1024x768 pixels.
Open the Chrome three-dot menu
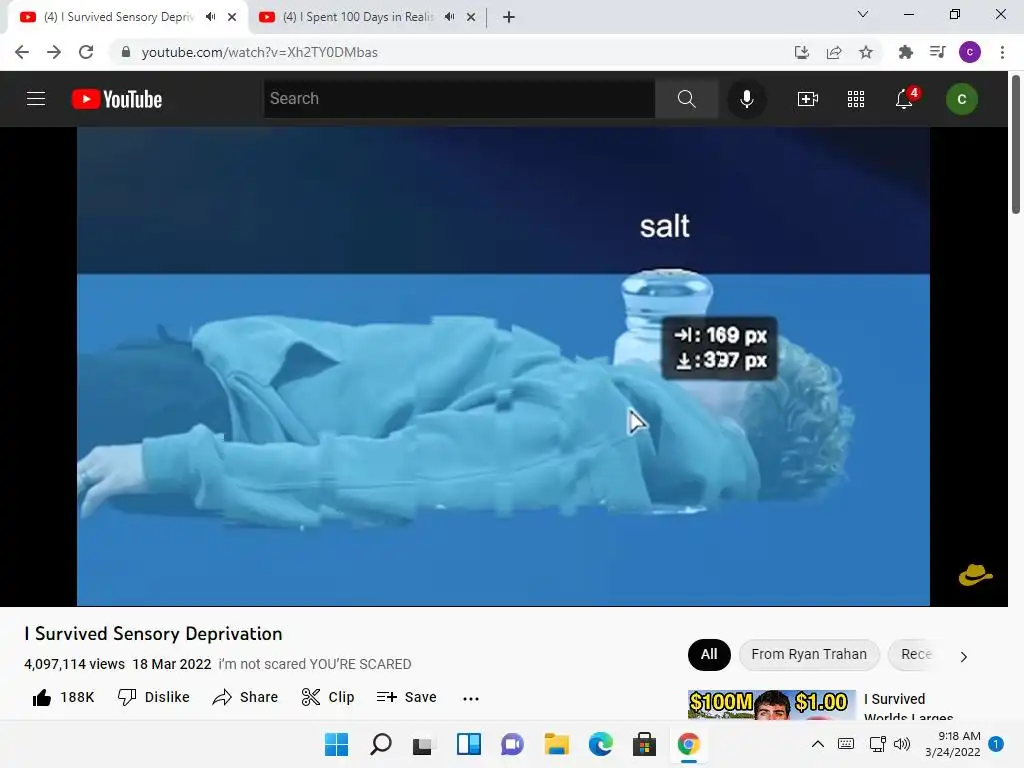coord(1002,52)
